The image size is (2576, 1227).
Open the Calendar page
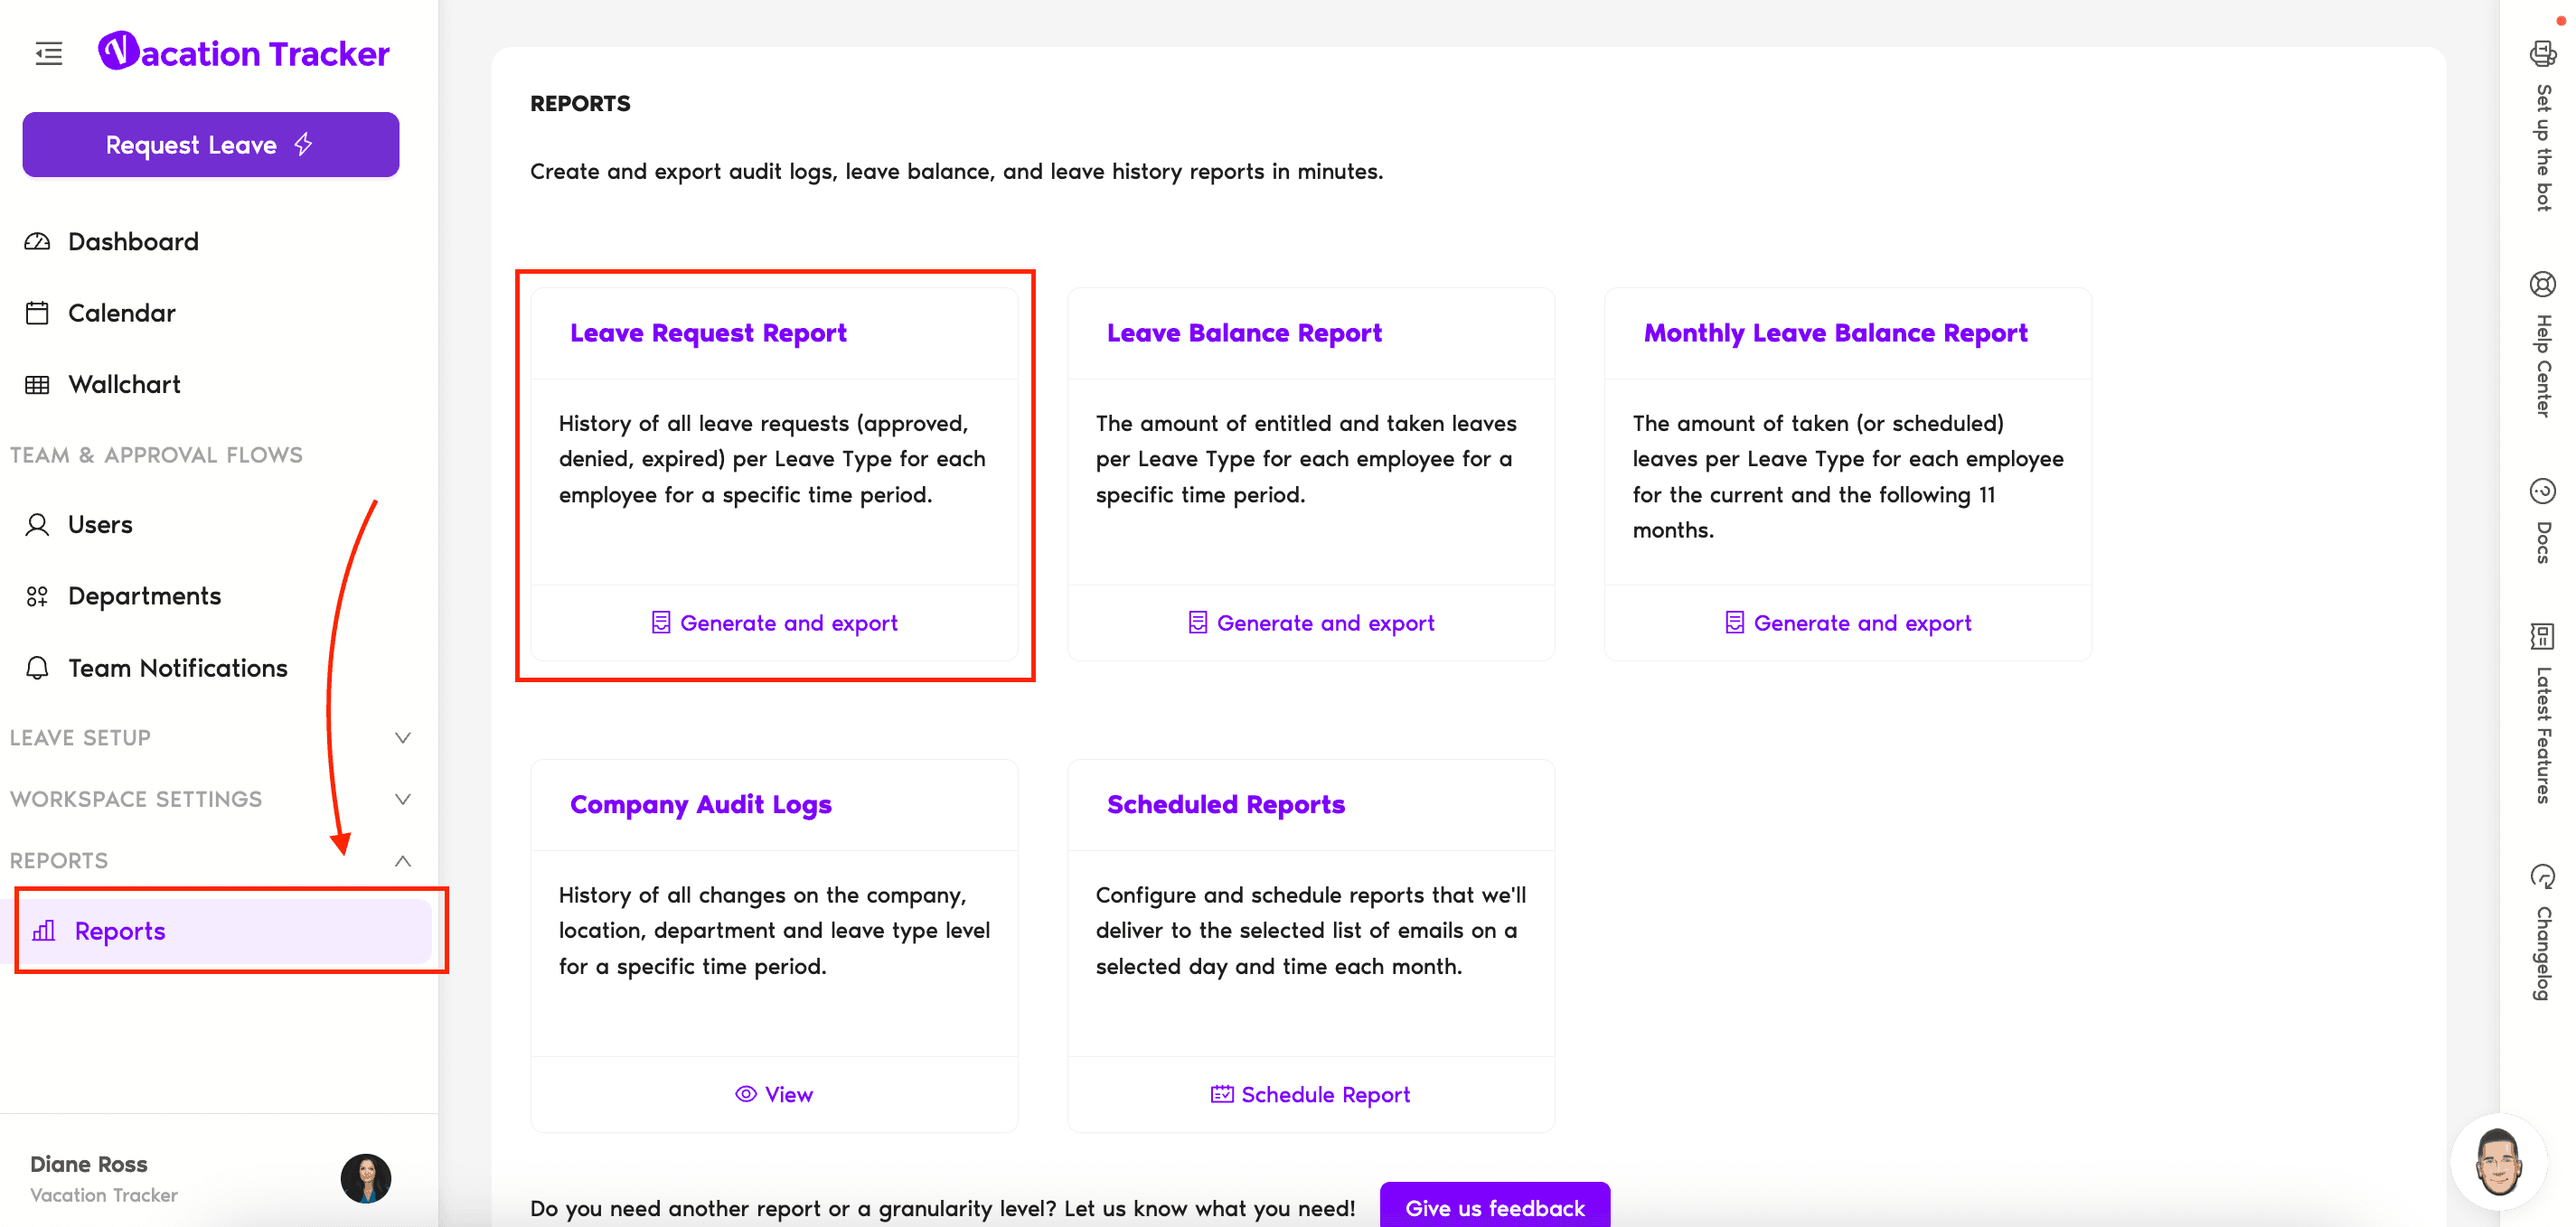pos(122,313)
